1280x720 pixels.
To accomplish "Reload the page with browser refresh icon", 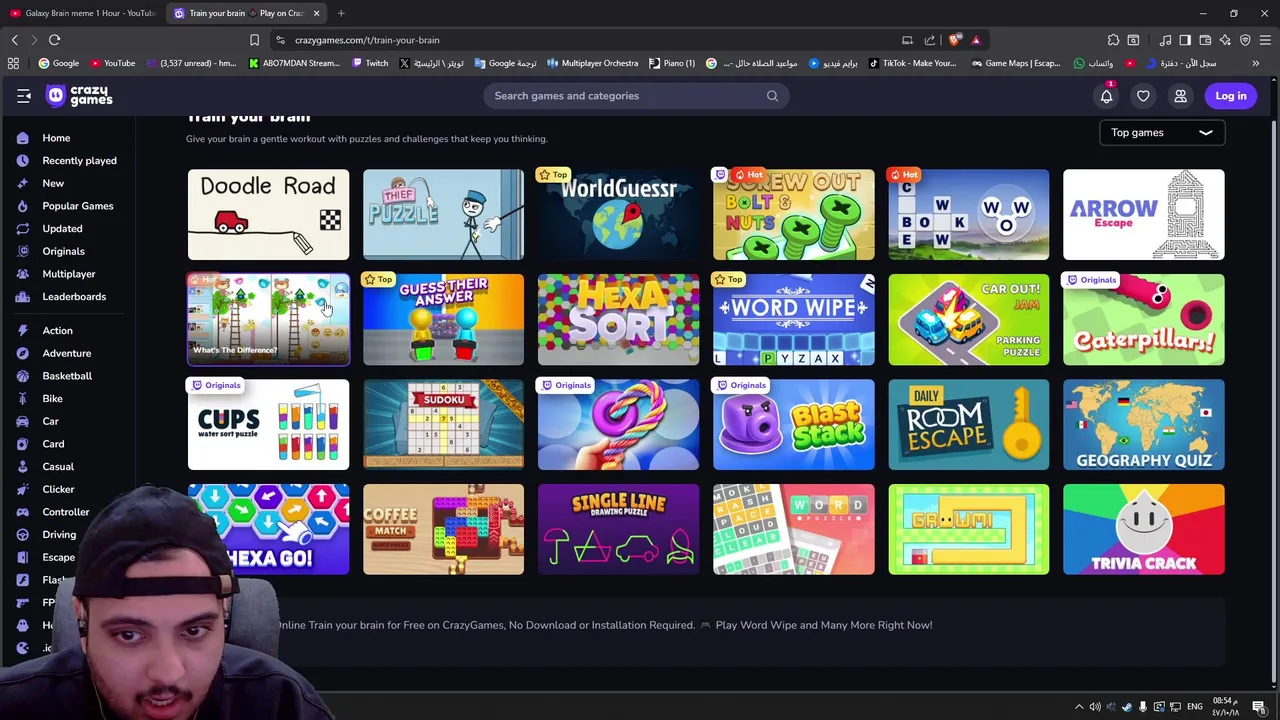I will tap(55, 40).
